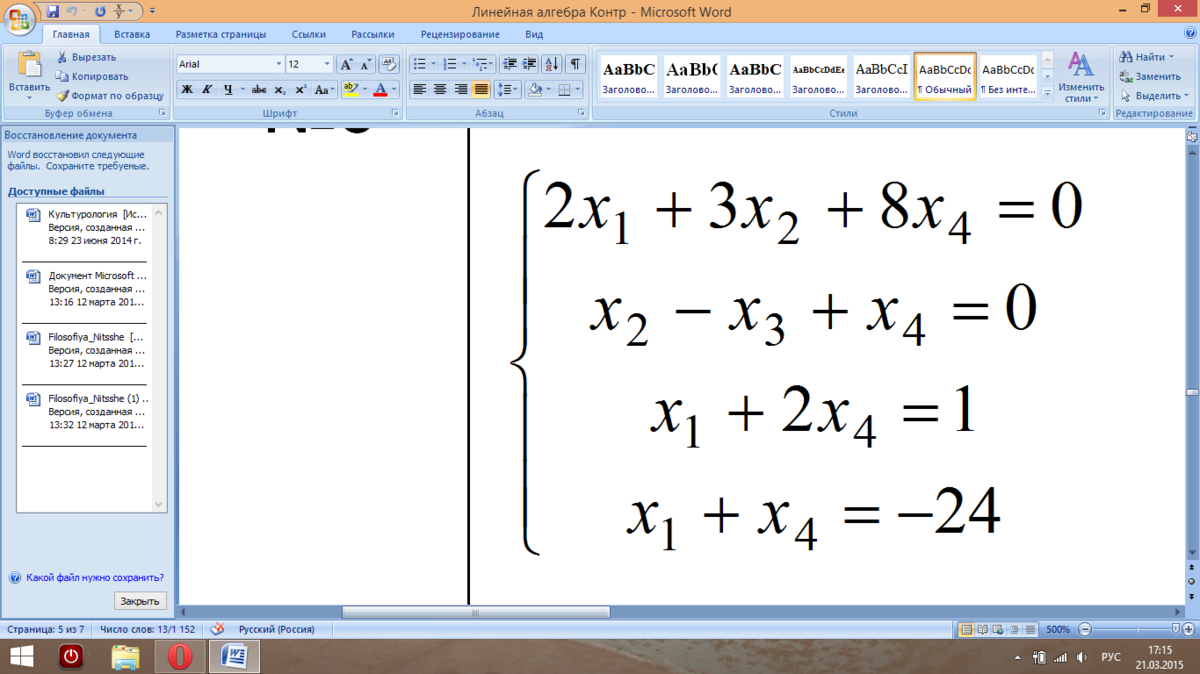Expand the Найти dropdown arrow

click(x=1172, y=57)
